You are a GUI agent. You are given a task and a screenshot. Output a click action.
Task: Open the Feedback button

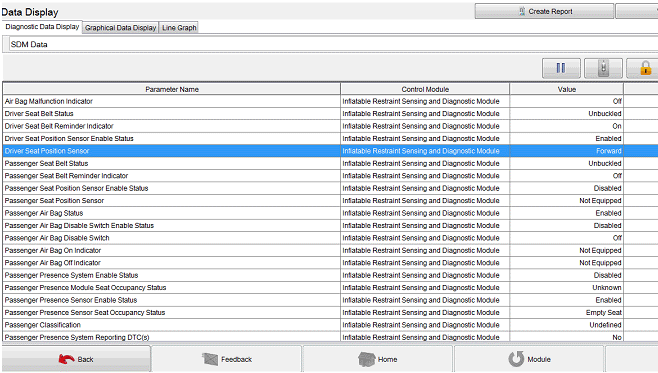(227, 359)
